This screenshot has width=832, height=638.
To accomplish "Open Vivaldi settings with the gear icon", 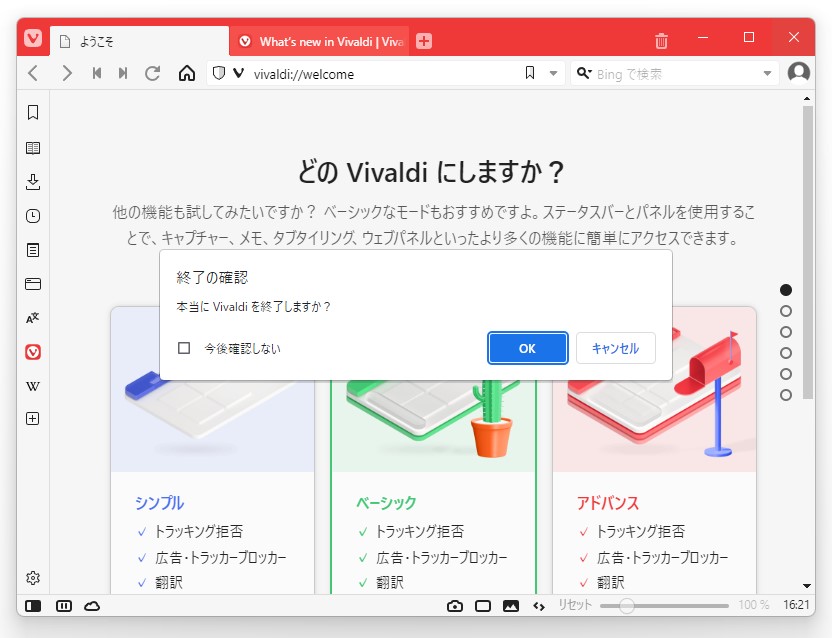I will click(x=32, y=577).
